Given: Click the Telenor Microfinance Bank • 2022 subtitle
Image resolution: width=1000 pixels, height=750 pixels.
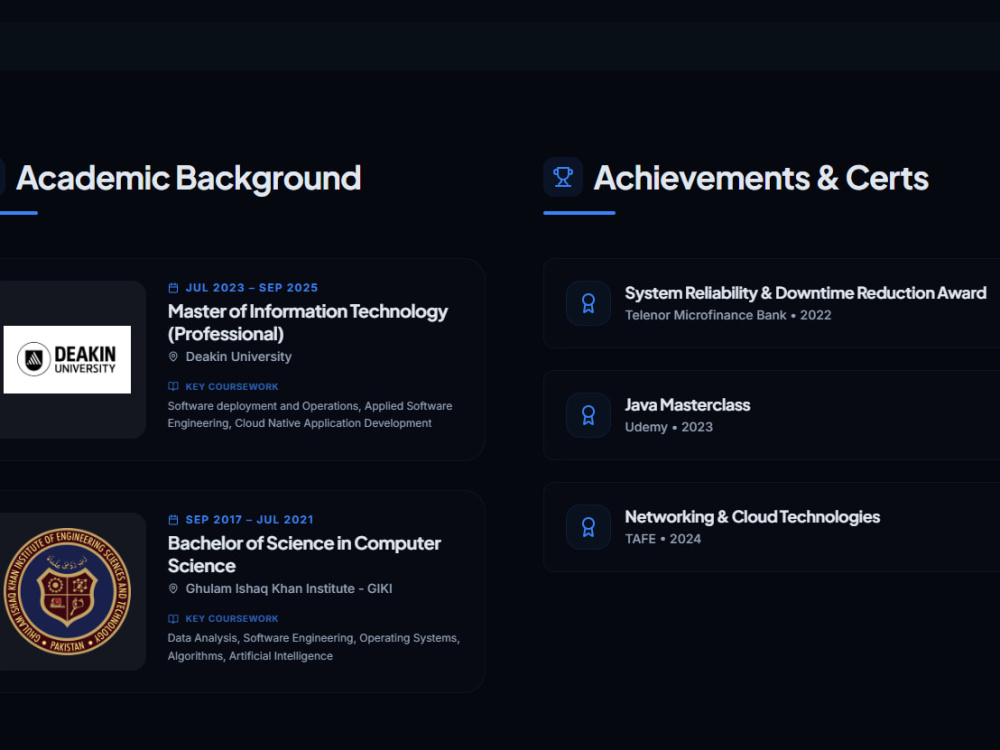Looking at the screenshot, I should coord(728,315).
